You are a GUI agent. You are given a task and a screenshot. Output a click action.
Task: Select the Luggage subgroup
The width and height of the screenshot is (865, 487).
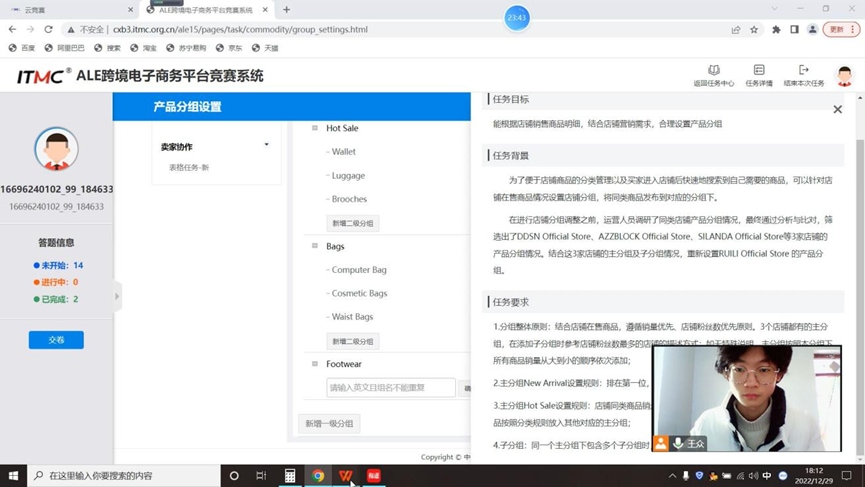pos(348,175)
